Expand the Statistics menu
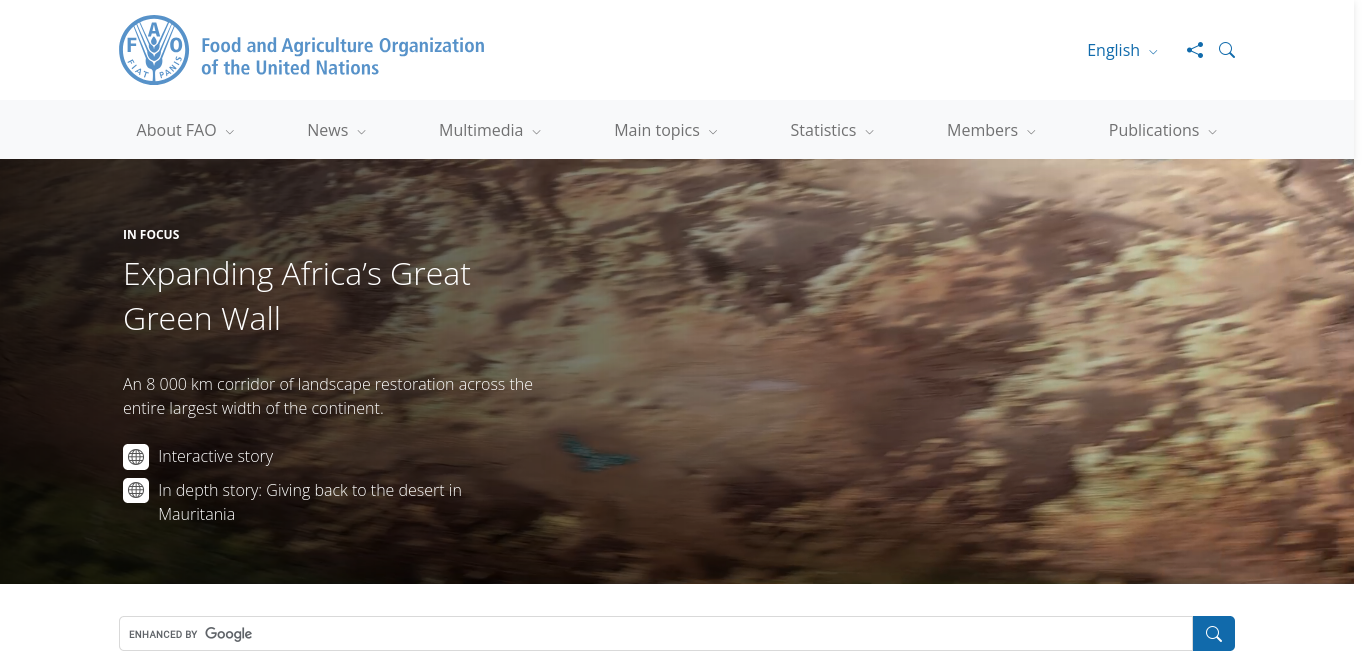Viewport: 1366px width, 651px height. pos(832,130)
